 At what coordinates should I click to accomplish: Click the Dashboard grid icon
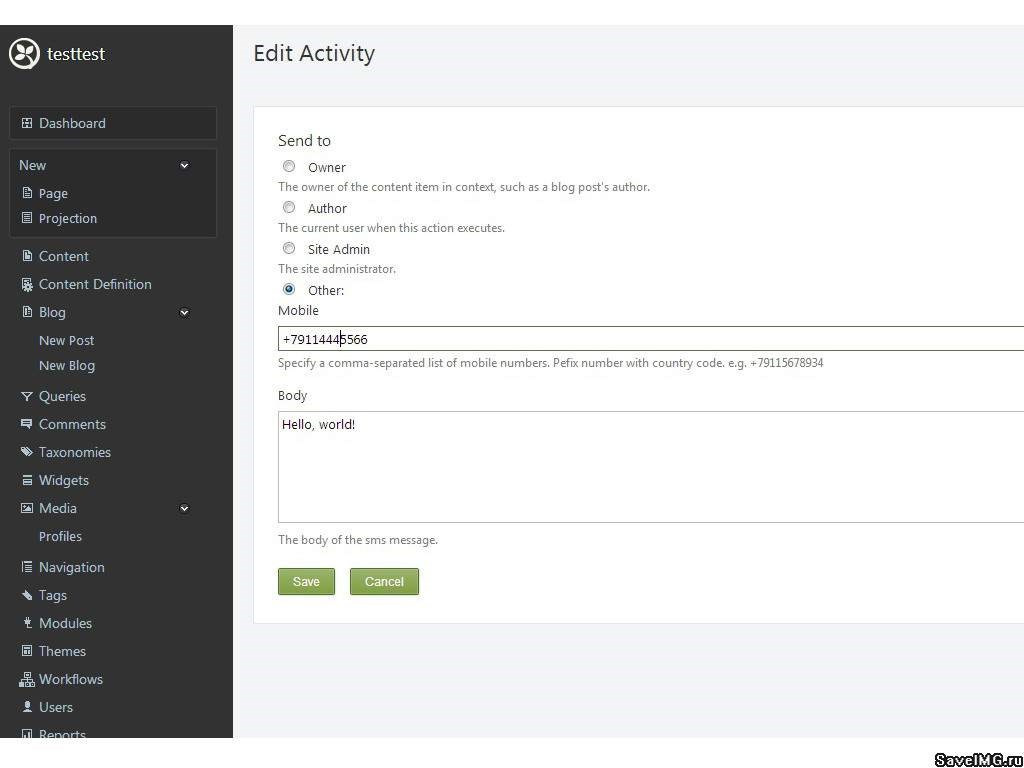27,123
